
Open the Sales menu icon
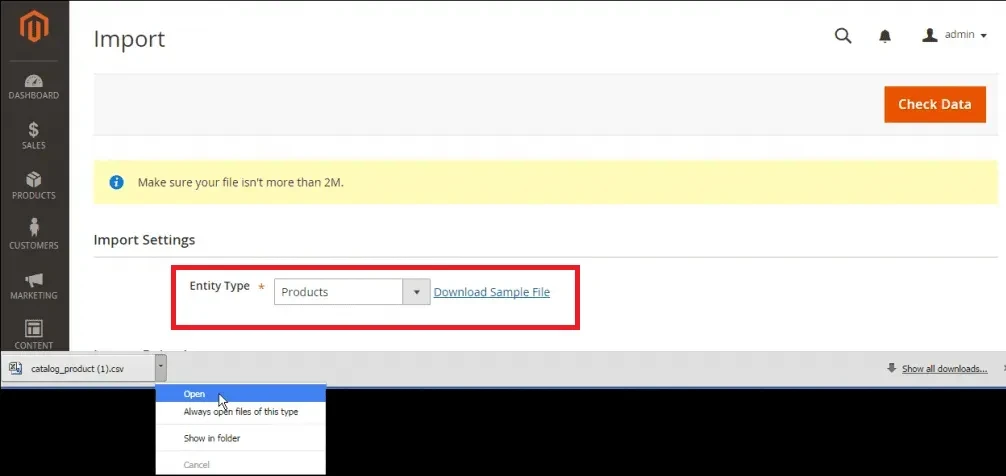[33, 130]
